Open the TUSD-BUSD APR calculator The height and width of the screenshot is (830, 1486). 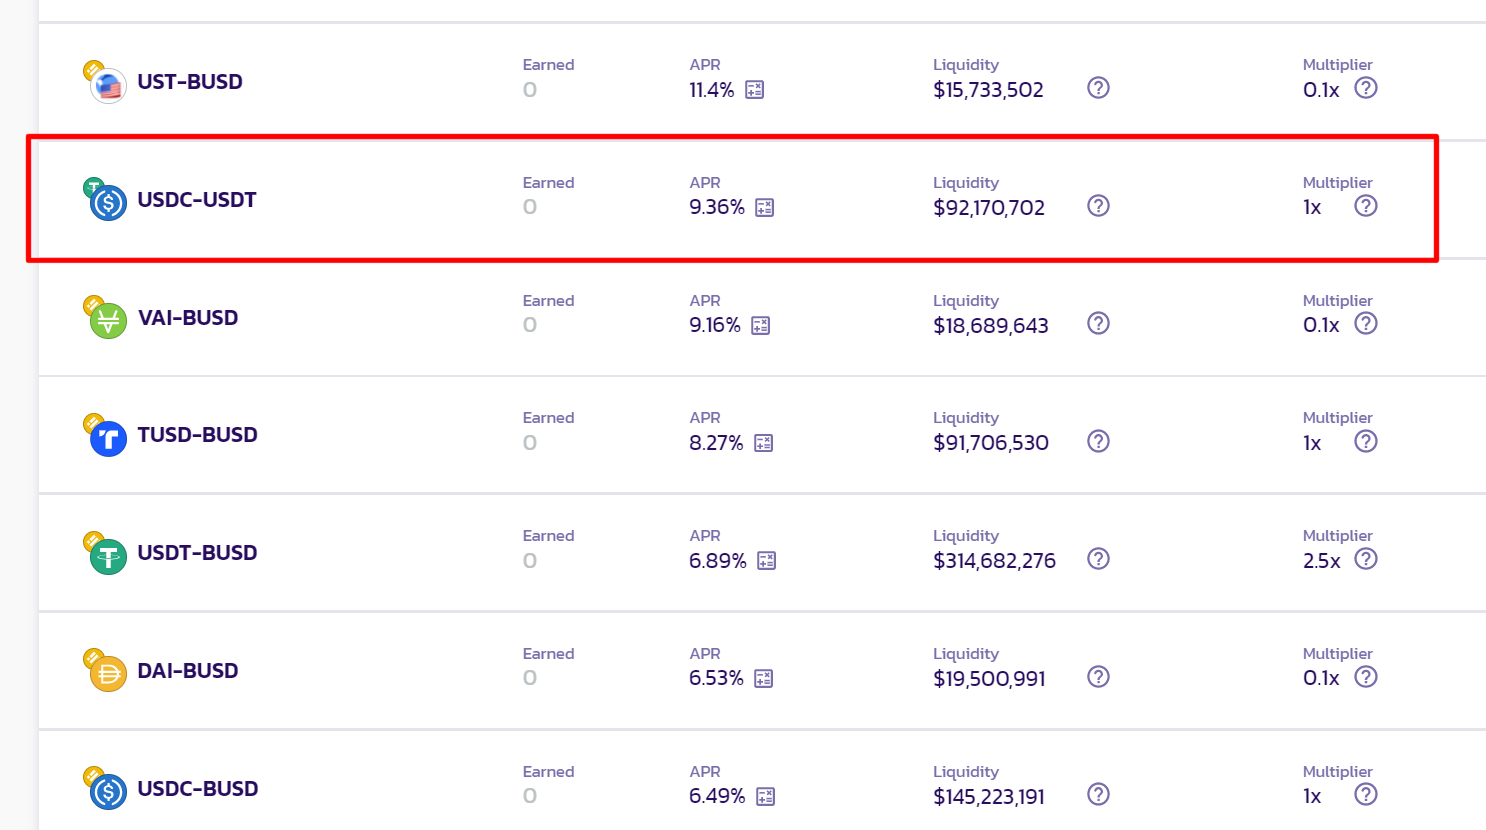[764, 443]
